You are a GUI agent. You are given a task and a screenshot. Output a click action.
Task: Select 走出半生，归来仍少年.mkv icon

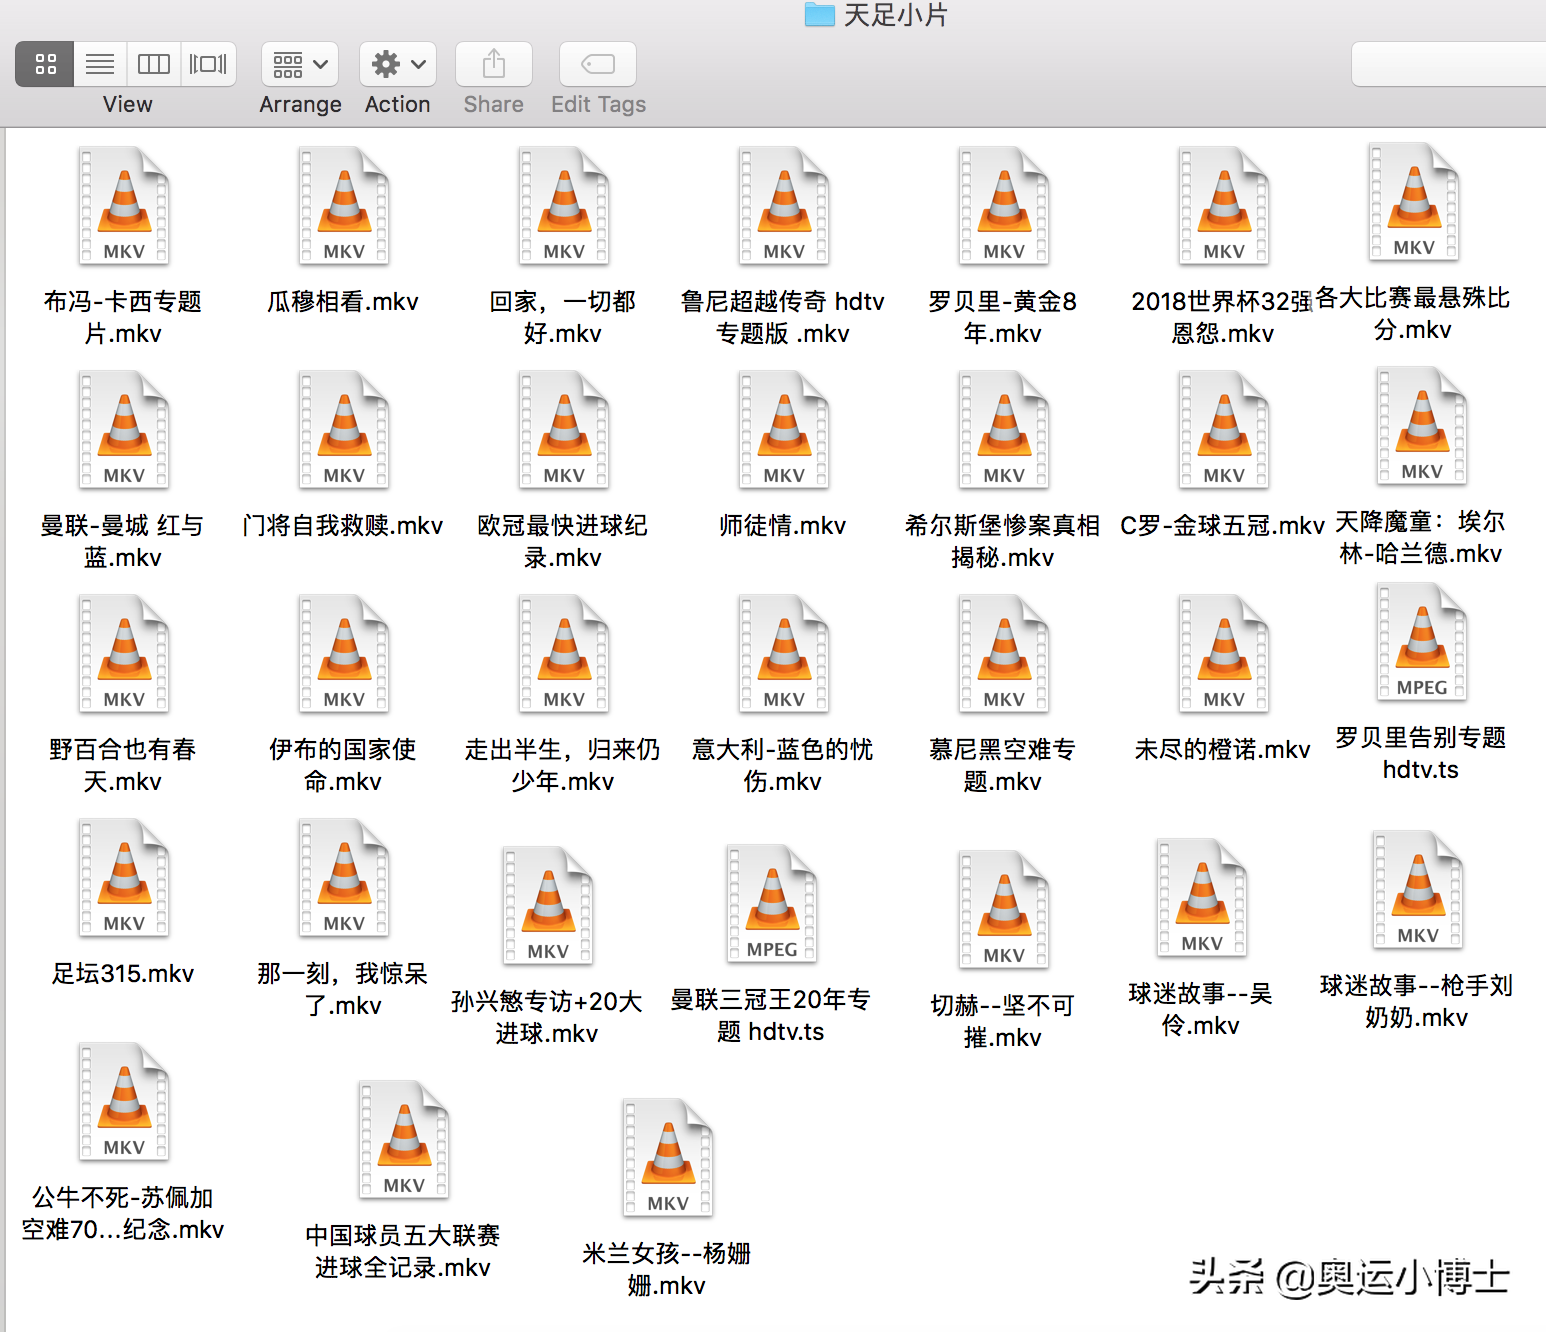[x=564, y=654]
